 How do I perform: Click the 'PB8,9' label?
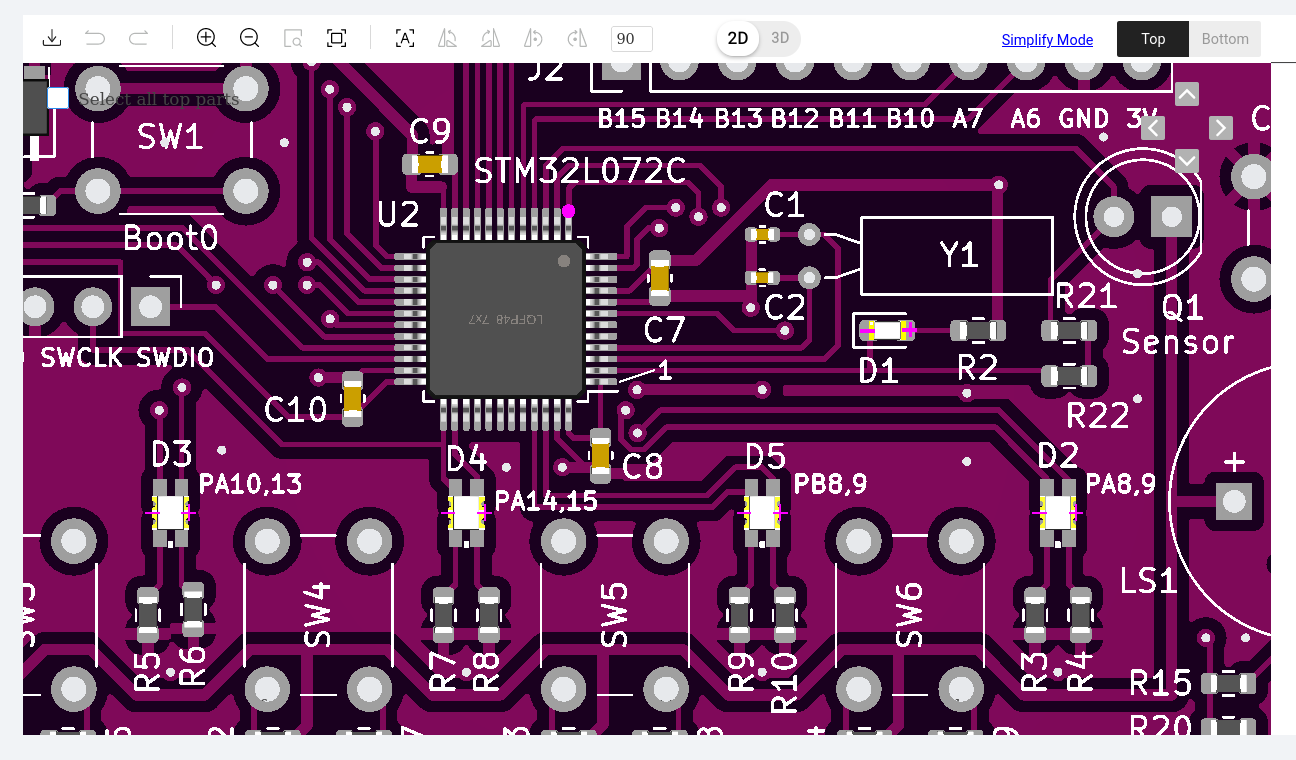(x=830, y=485)
